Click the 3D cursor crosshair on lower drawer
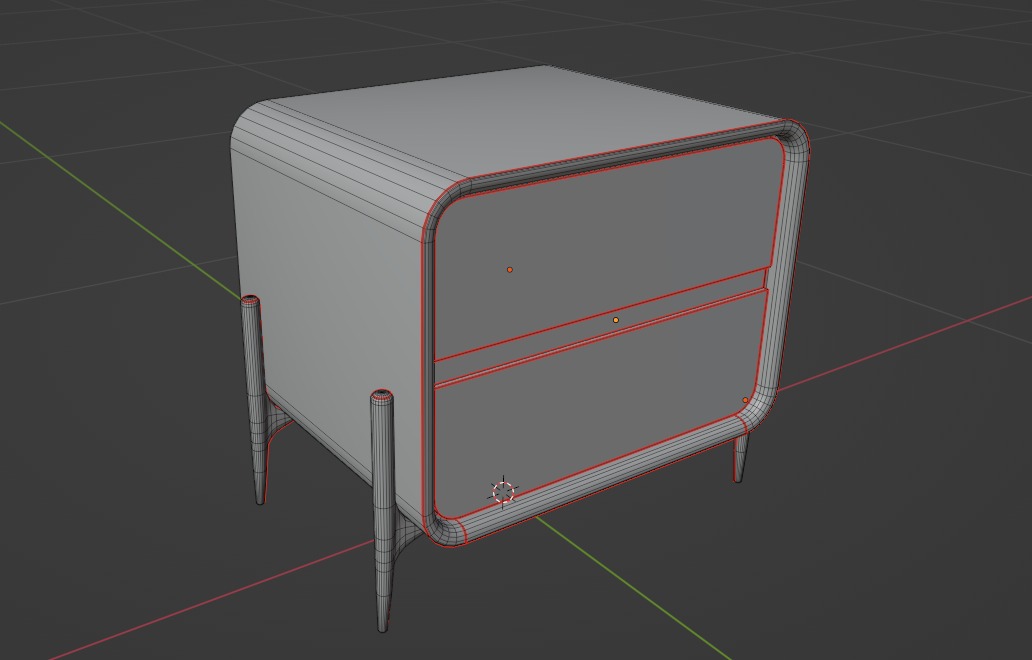The height and width of the screenshot is (660, 1032). click(x=503, y=492)
